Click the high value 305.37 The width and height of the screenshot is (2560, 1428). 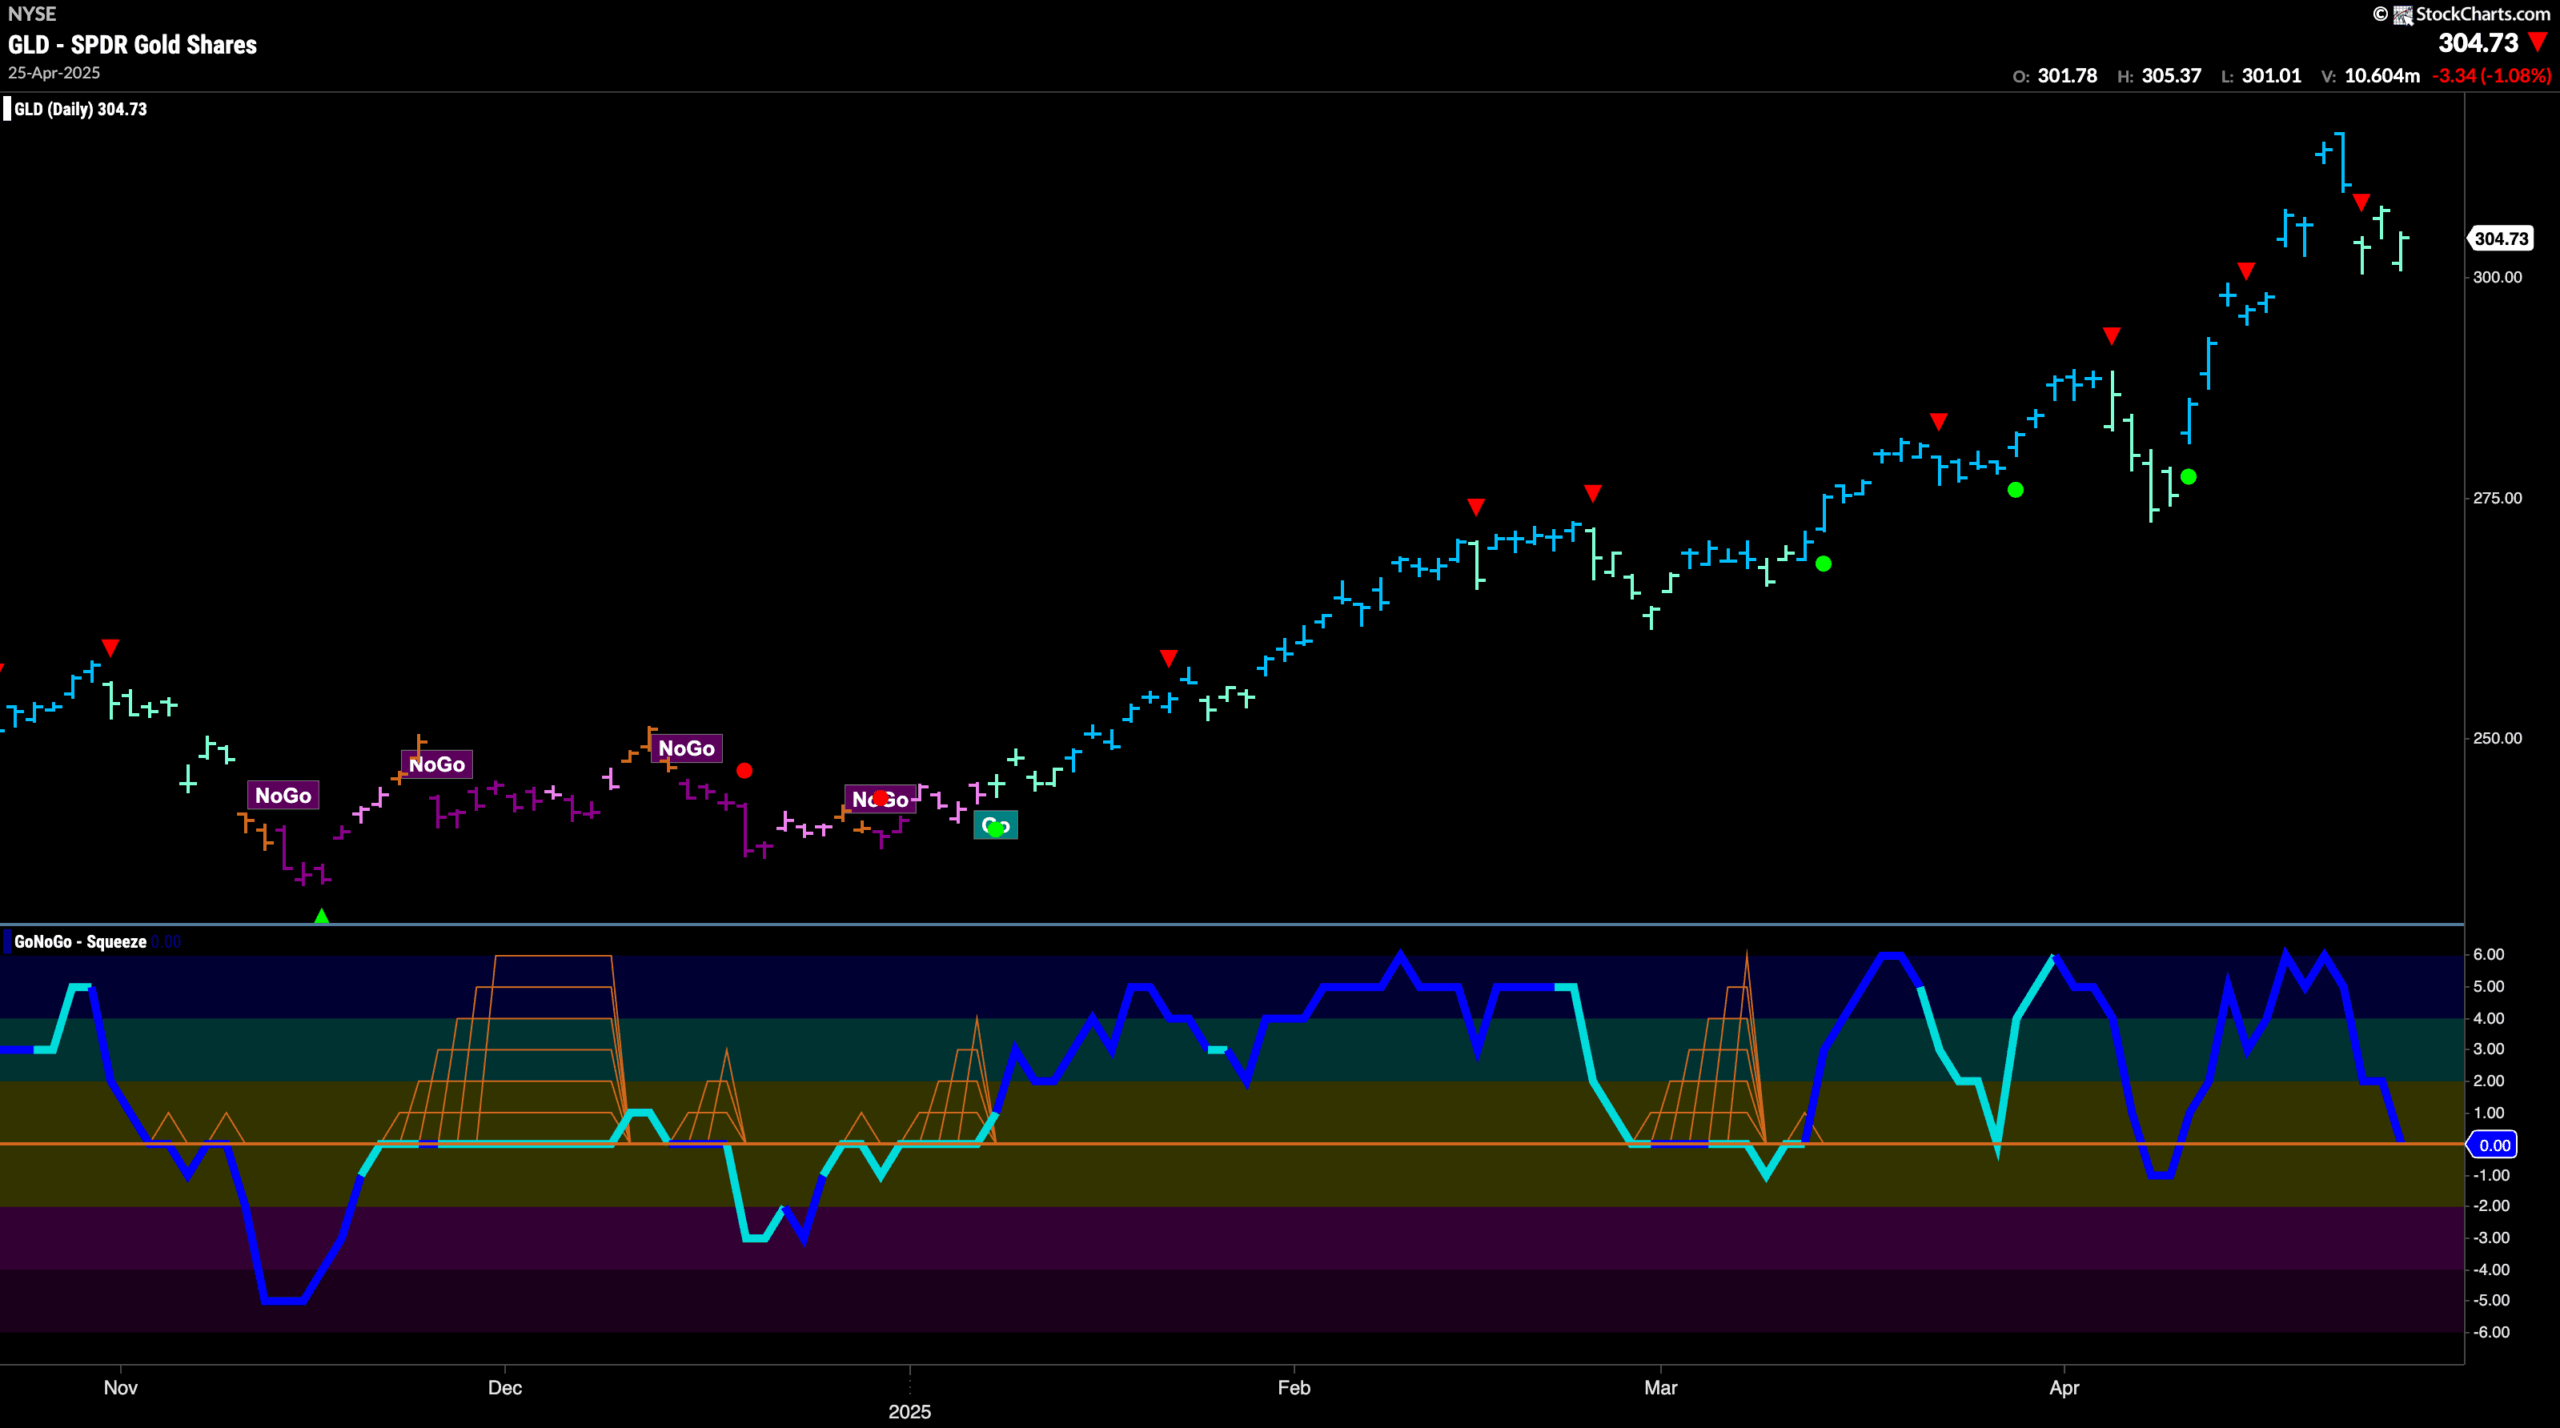point(2171,76)
